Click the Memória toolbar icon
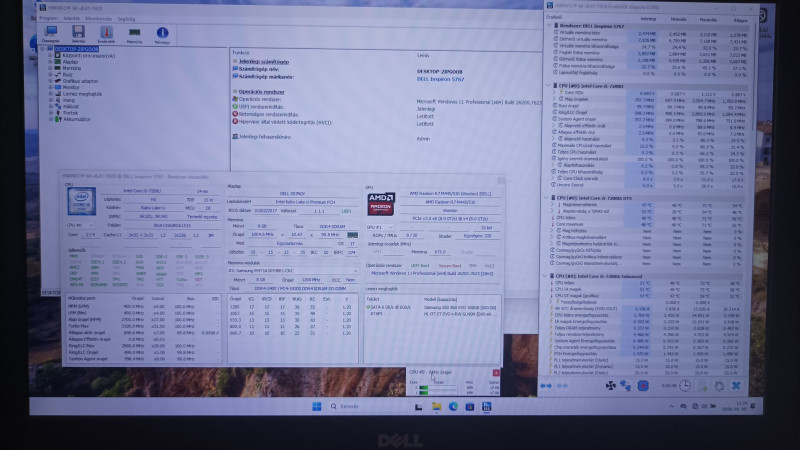 [134, 35]
